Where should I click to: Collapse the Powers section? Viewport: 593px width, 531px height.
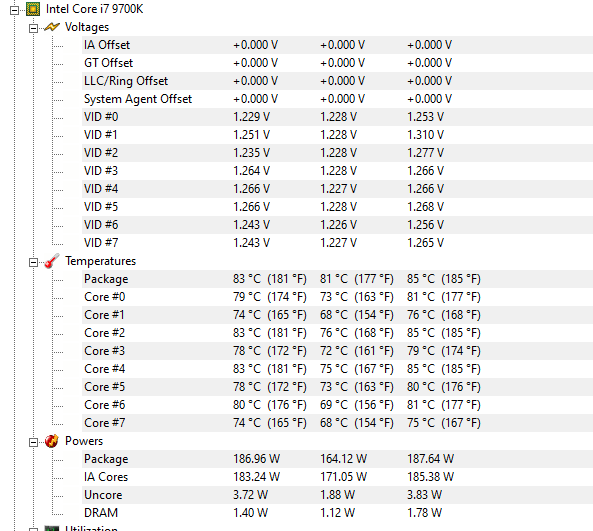click(x=33, y=442)
